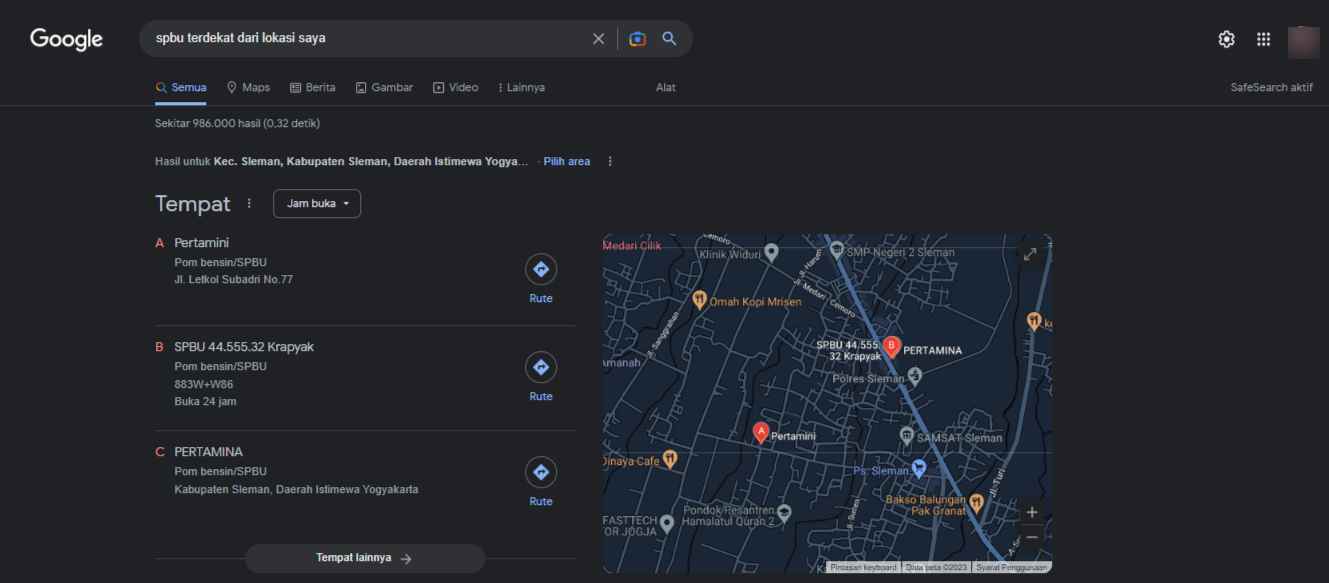The image size is (1329, 583).
Task: Click route icon for PERTAMINA
Action: tap(541, 472)
